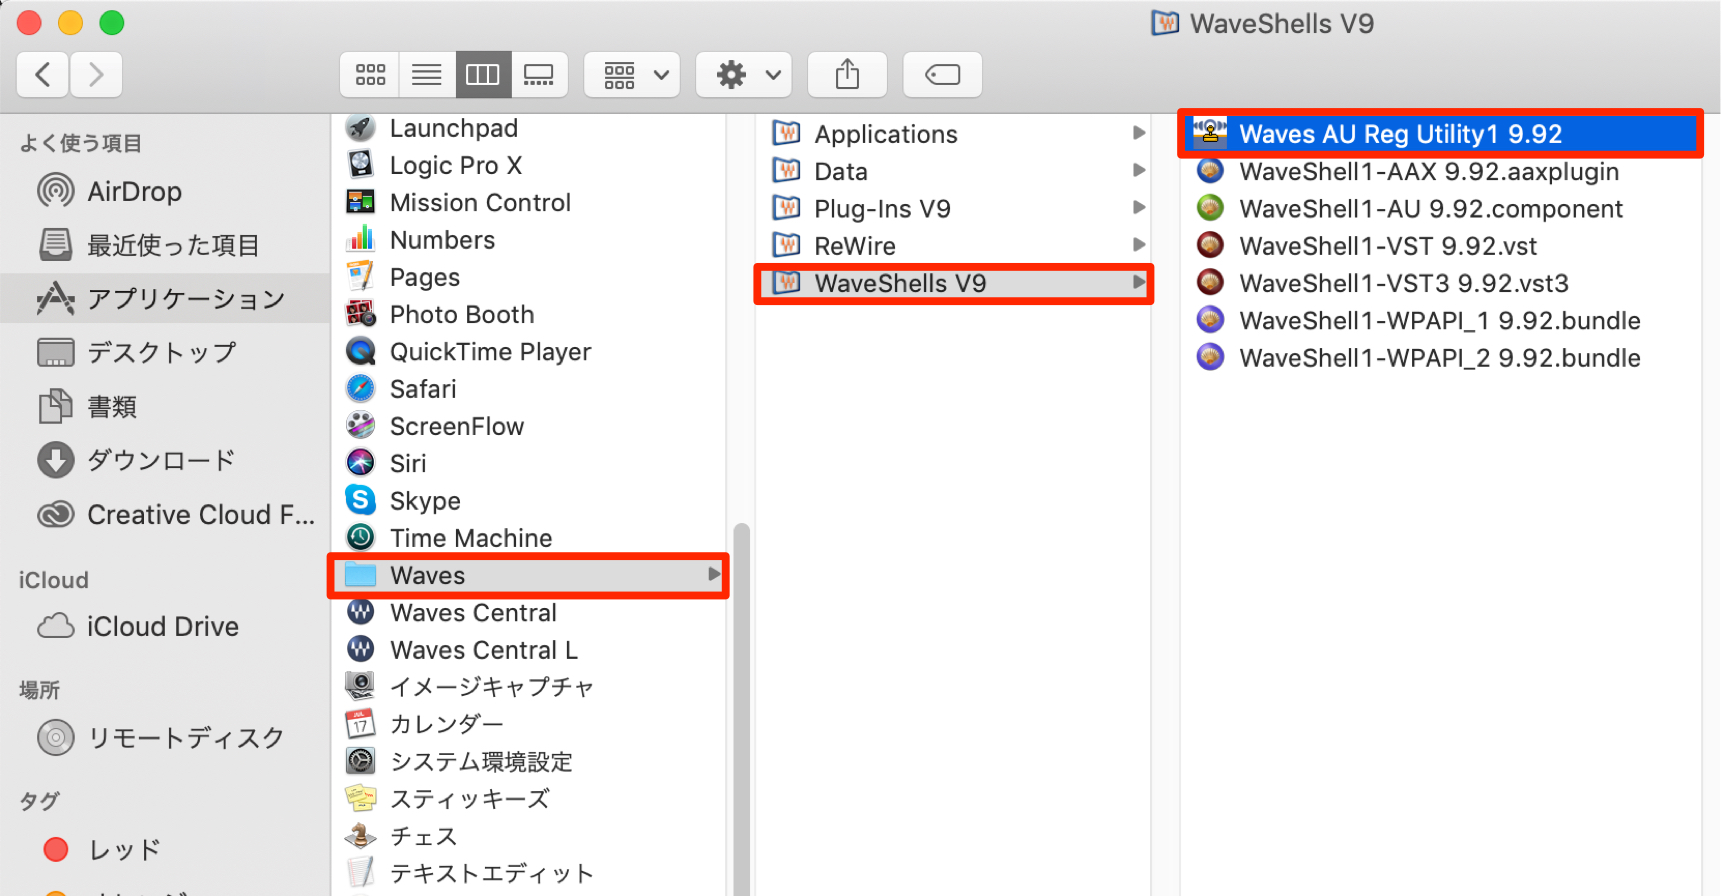Screen dimensions: 1722x896
Task: Expand Applications folder arrow in Waves column
Action: (x=1138, y=133)
